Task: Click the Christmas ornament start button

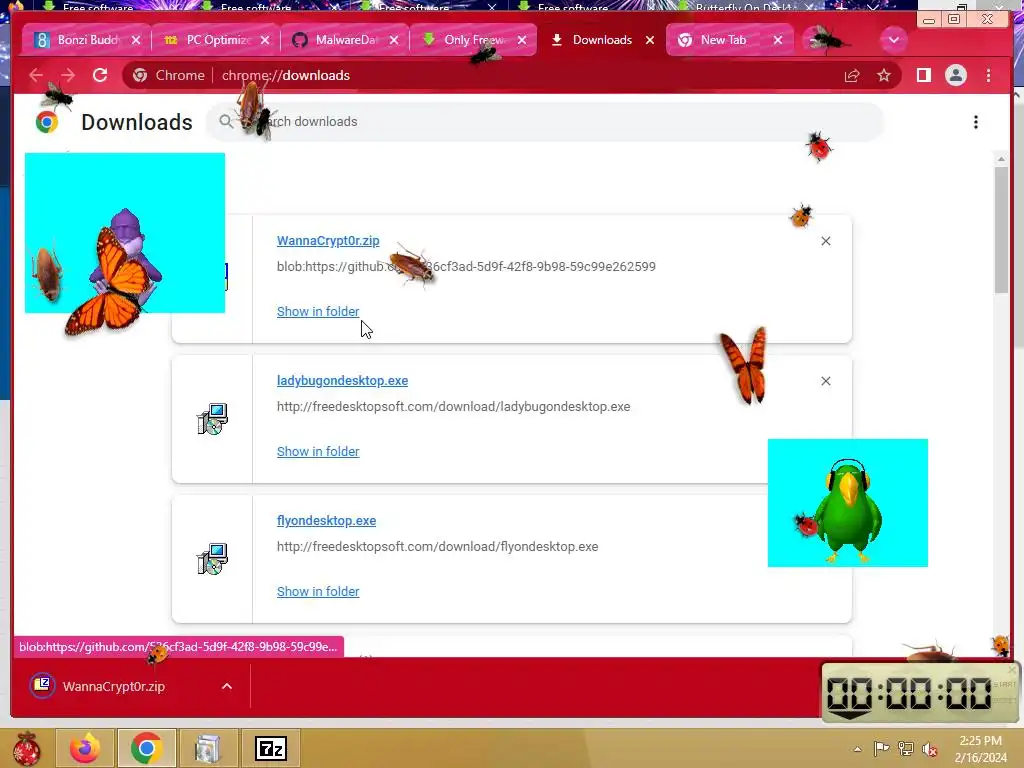Action: [x=26, y=748]
